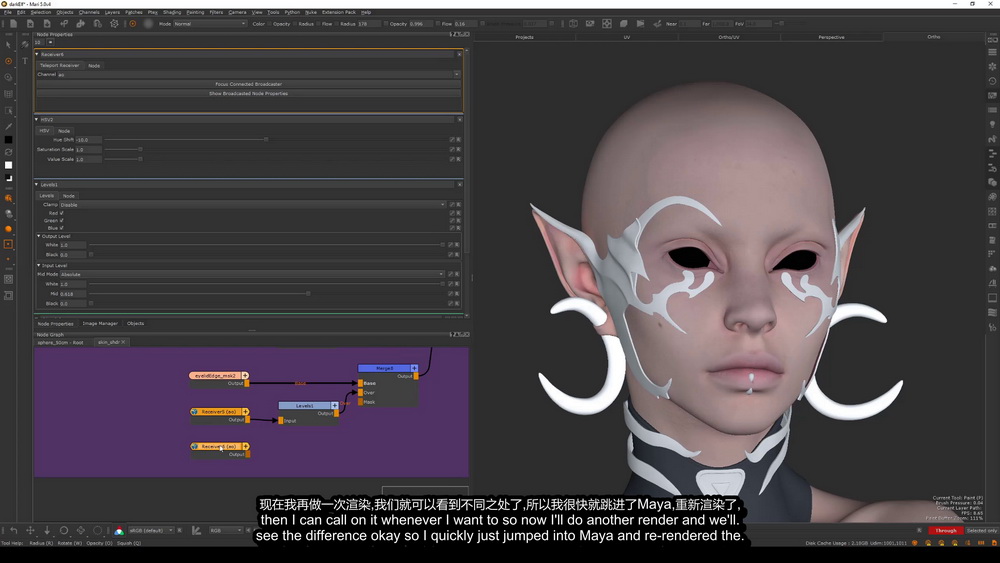The width and height of the screenshot is (1000, 563).
Task: Adjust the Hue Shift slider handle
Action: tap(266, 140)
